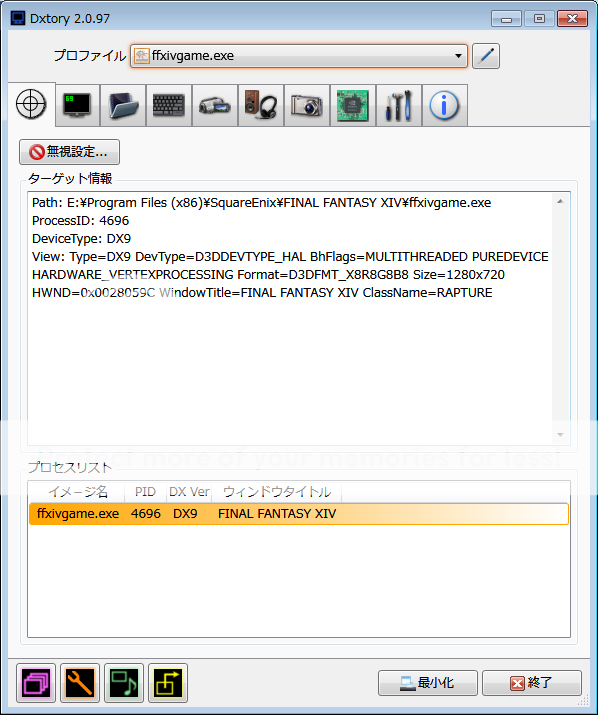This screenshot has height=715, width=598.
Task: Maximize the Dxtory window
Action: click(539, 19)
